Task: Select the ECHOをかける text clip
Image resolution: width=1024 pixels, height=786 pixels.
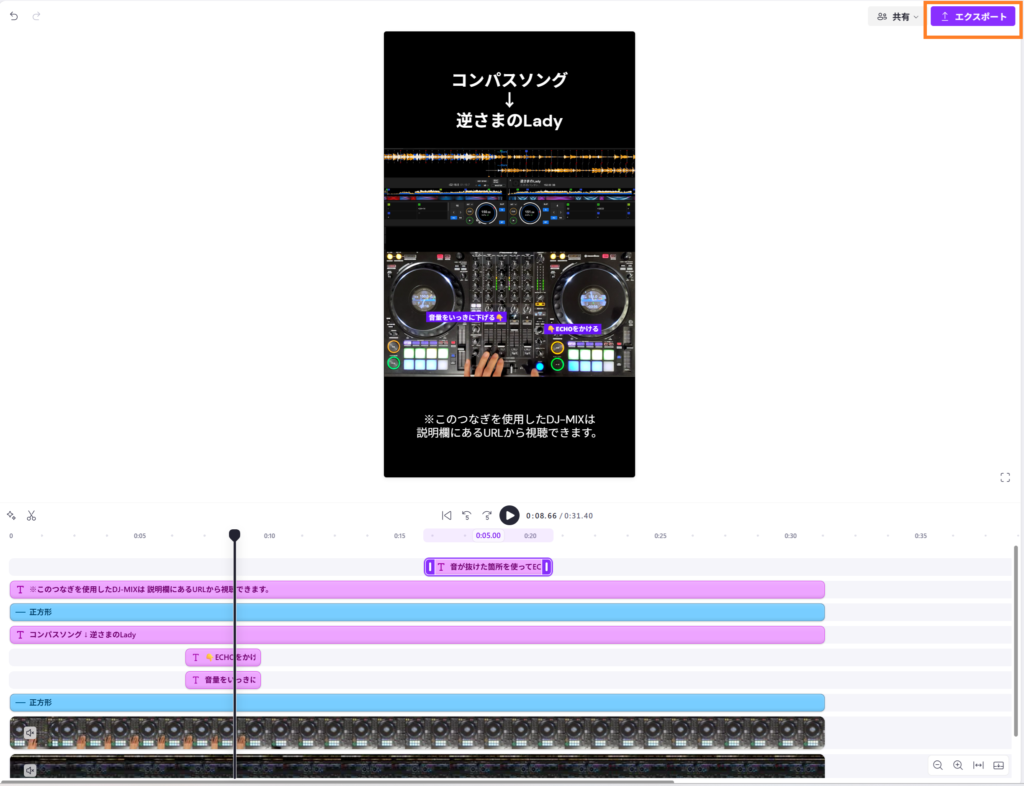Action: tap(223, 657)
